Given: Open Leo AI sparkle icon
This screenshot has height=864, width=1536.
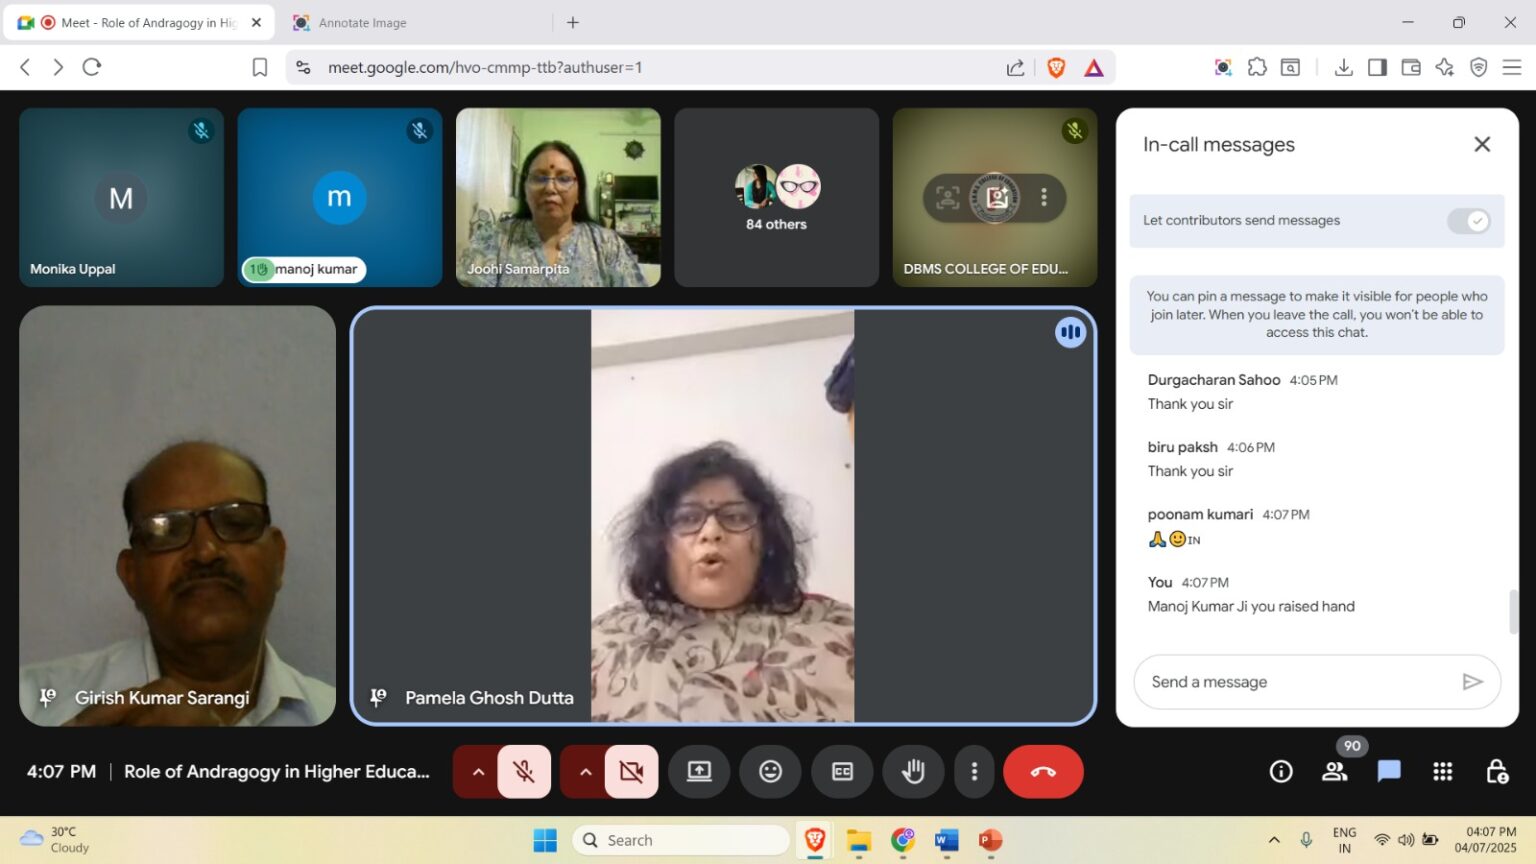Looking at the screenshot, I should 1445,67.
